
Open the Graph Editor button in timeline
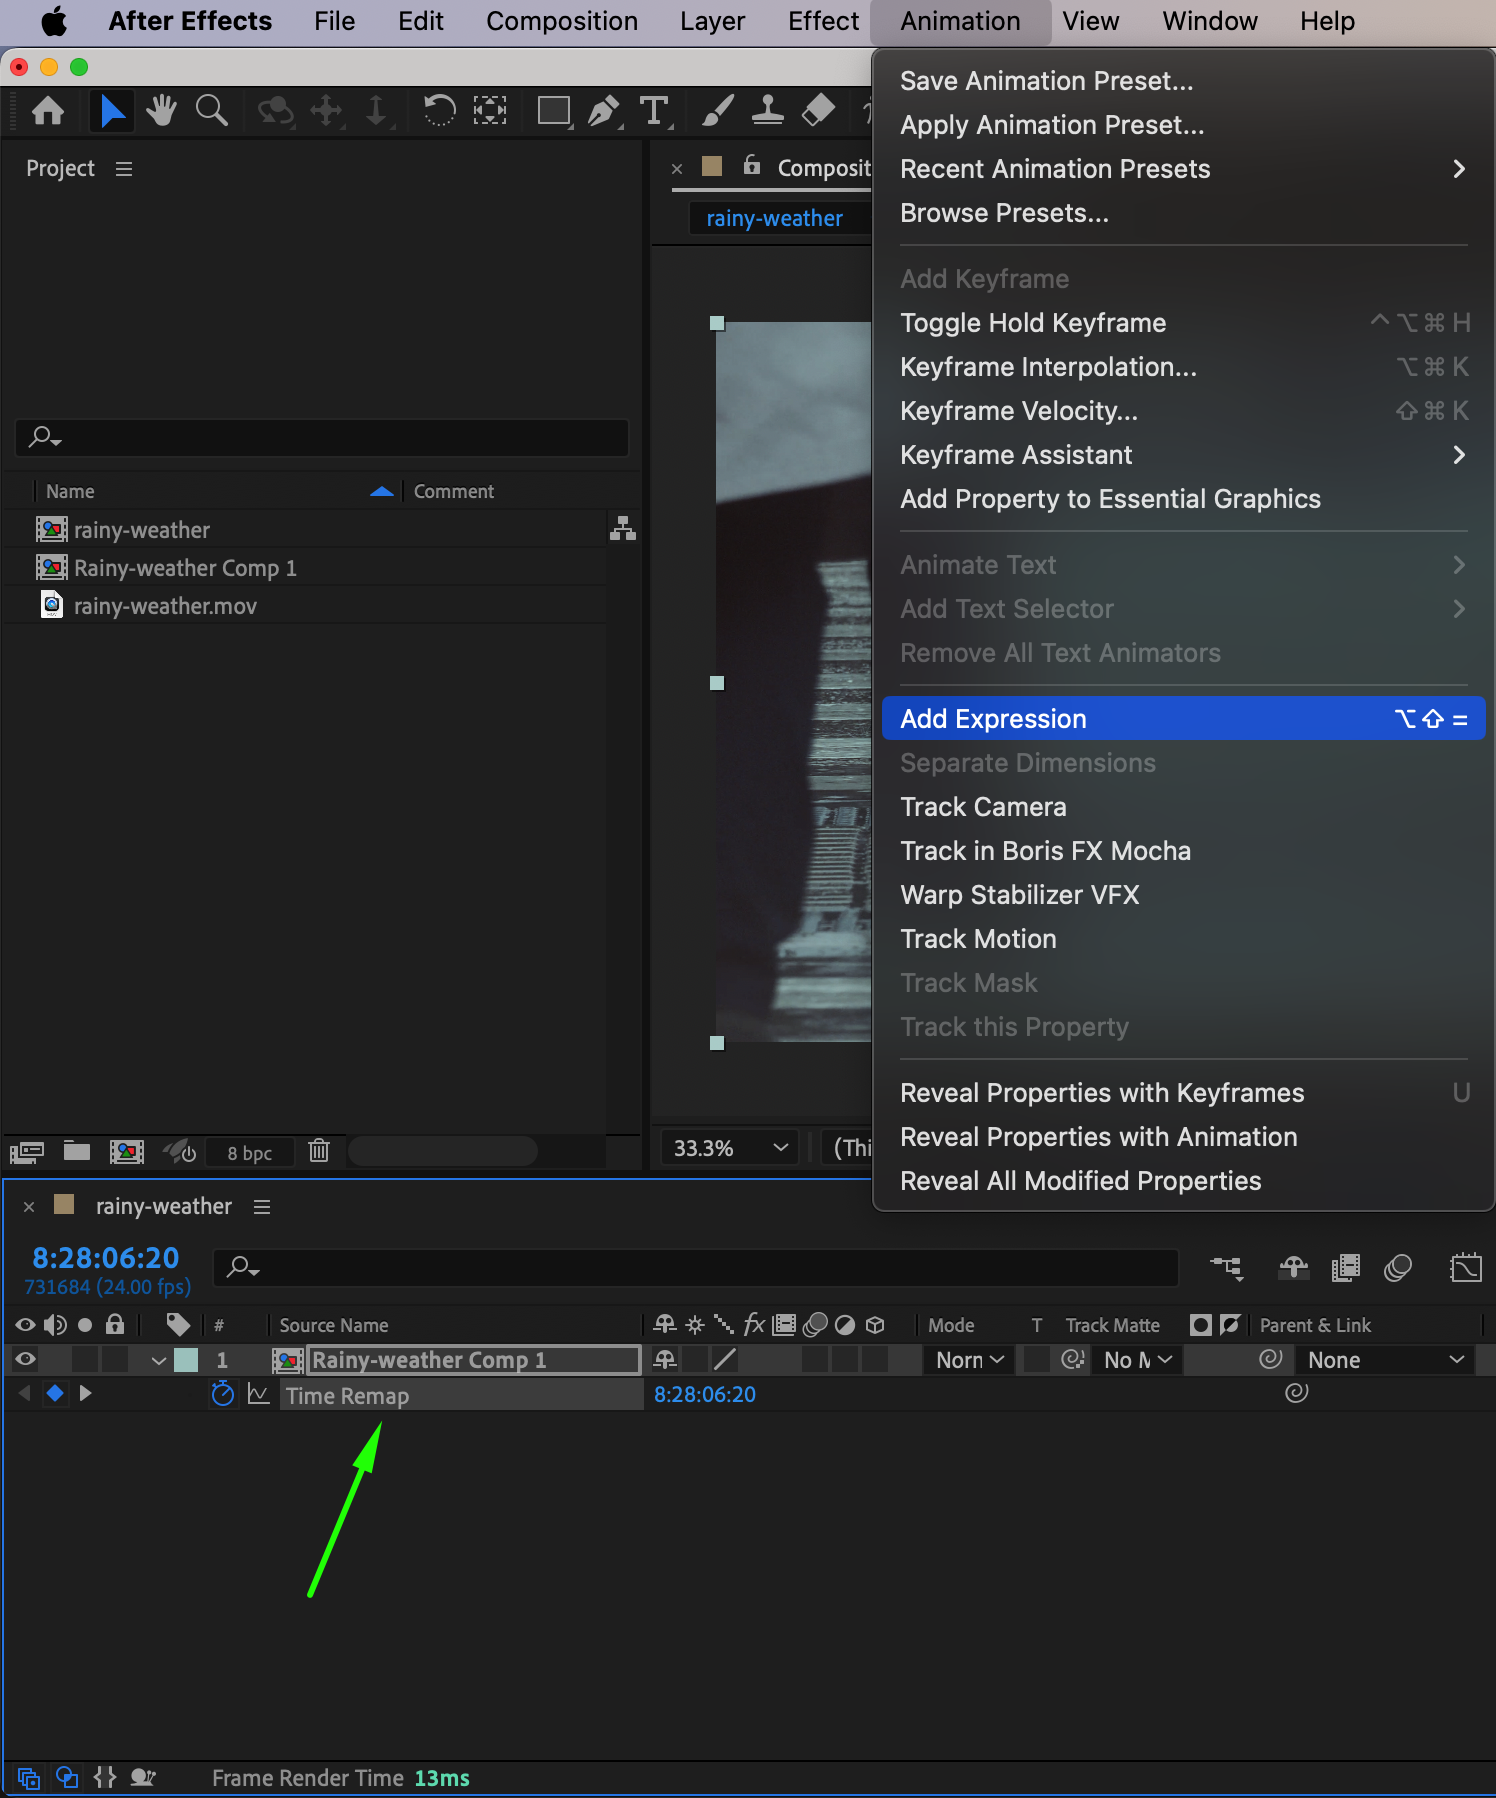pyautogui.click(x=1464, y=1268)
